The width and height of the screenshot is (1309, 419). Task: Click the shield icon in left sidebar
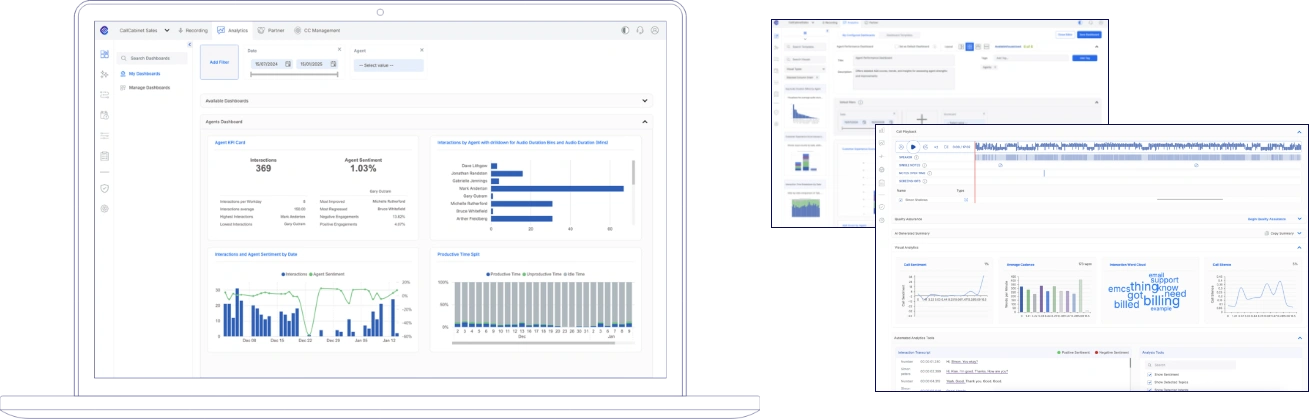pyautogui.click(x=104, y=188)
